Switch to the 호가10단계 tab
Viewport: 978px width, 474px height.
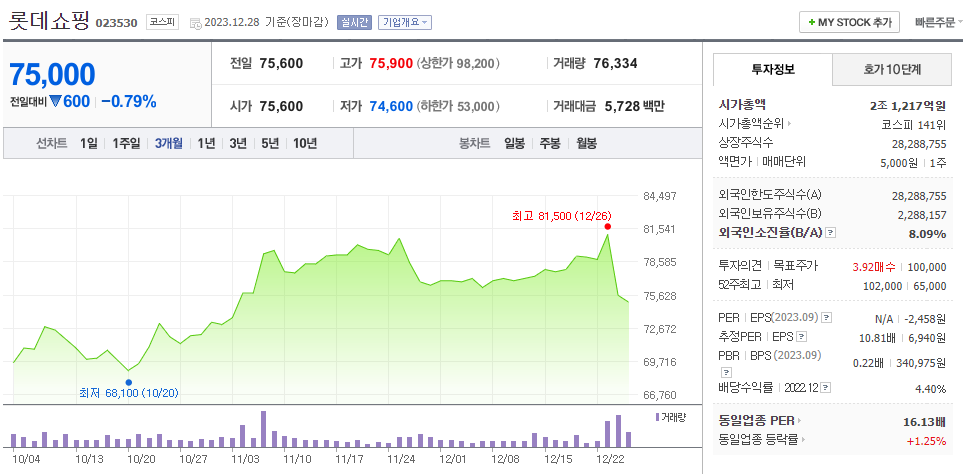click(892, 69)
